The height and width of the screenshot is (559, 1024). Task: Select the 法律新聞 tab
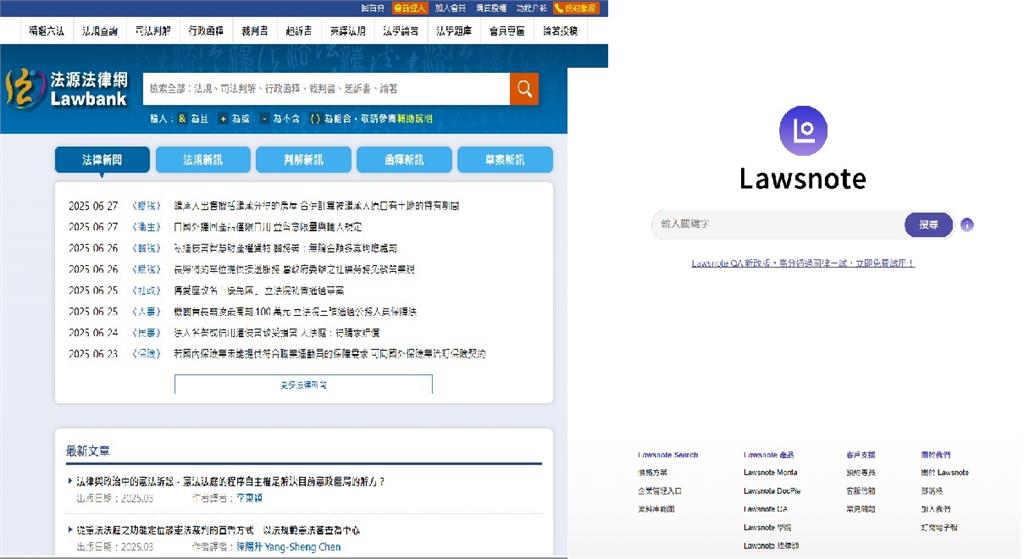pos(102,159)
